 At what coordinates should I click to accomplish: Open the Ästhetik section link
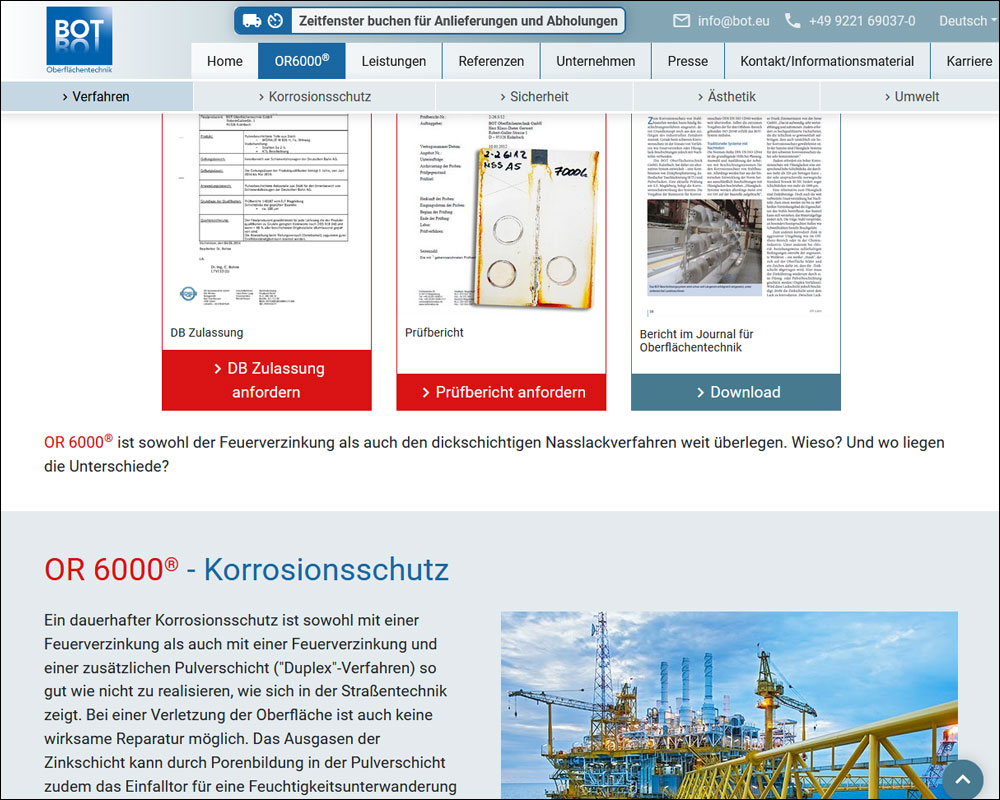[726, 97]
